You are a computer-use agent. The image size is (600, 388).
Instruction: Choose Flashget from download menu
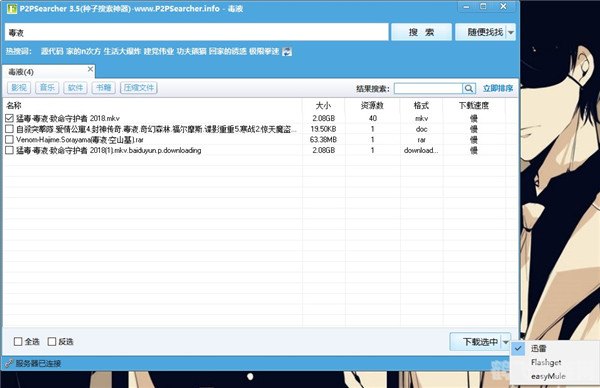coord(546,362)
